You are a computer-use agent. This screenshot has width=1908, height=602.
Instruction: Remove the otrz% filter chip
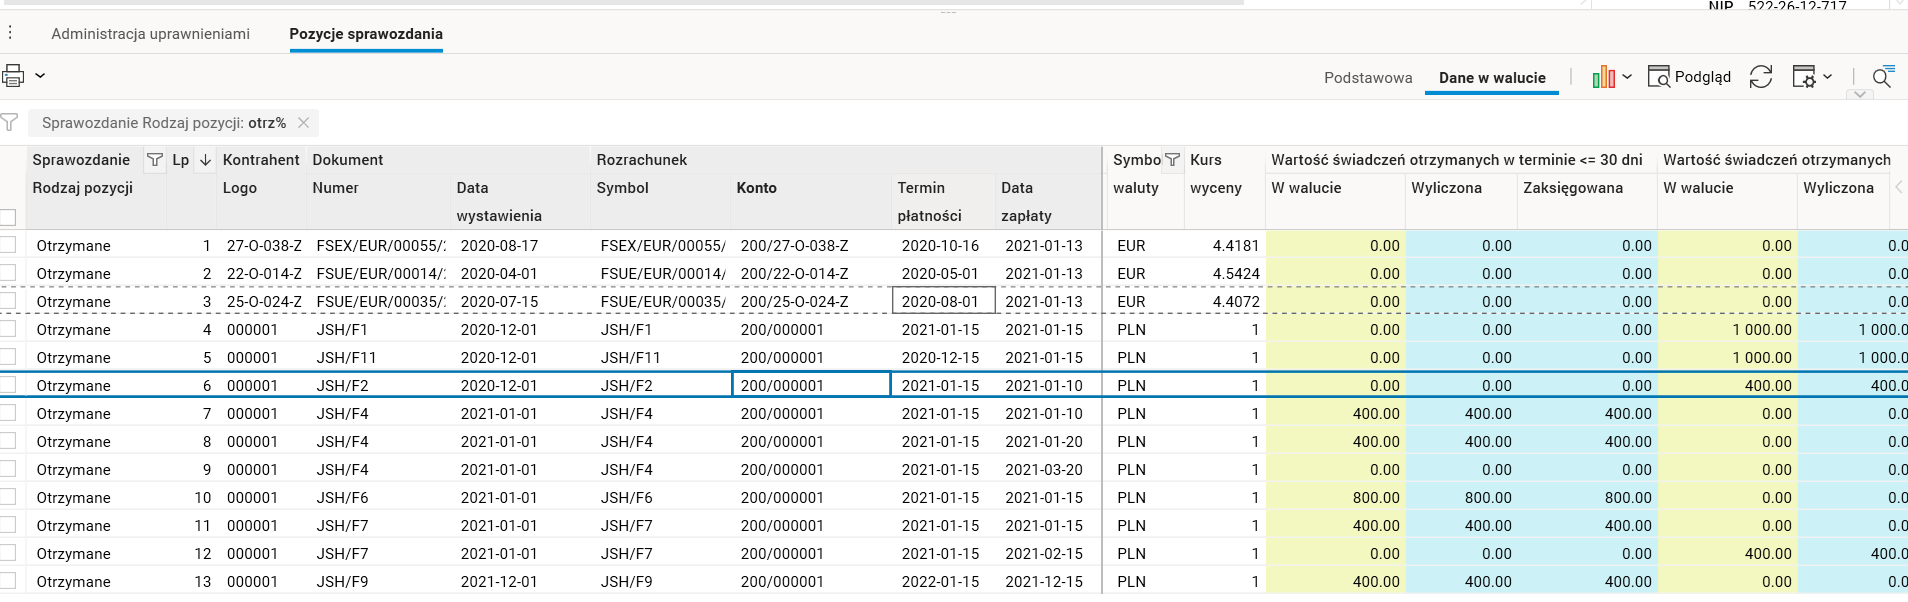[304, 123]
